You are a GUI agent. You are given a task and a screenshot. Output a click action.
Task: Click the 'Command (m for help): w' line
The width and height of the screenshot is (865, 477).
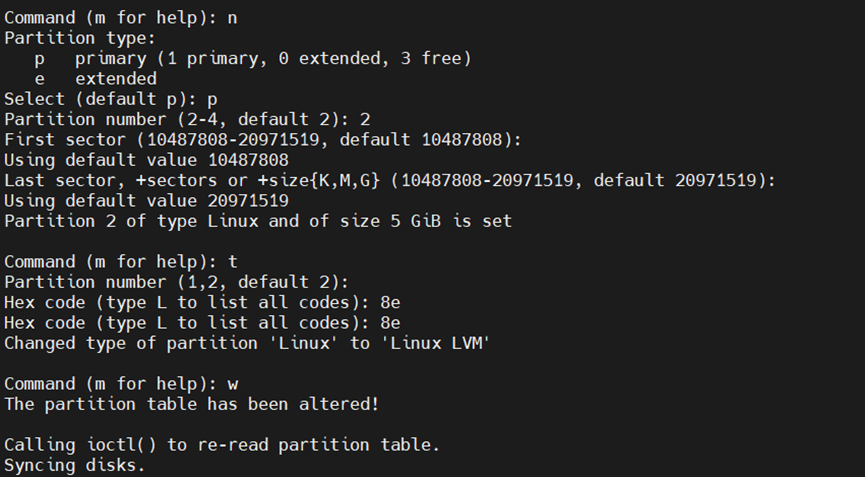pyautogui.click(x=121, y=384)
